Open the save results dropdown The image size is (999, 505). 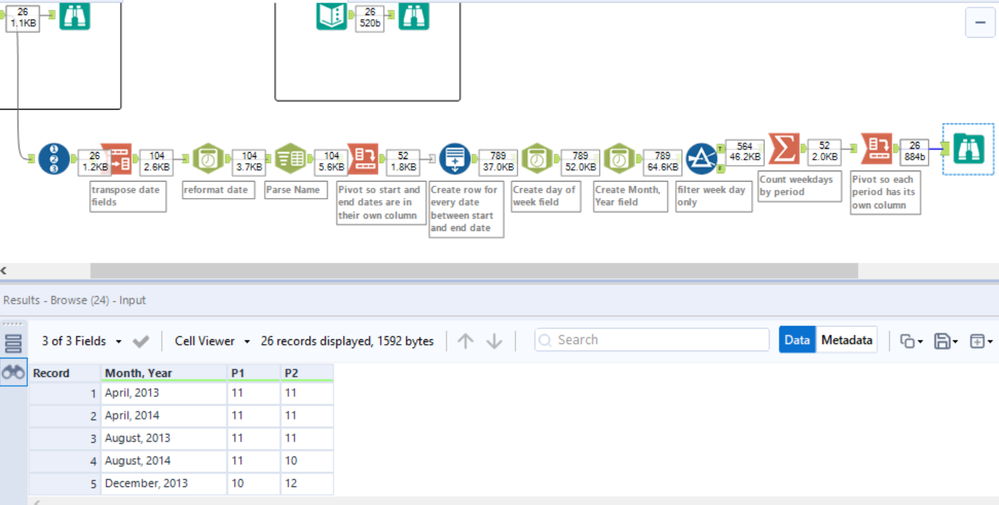tap(946, 341)
